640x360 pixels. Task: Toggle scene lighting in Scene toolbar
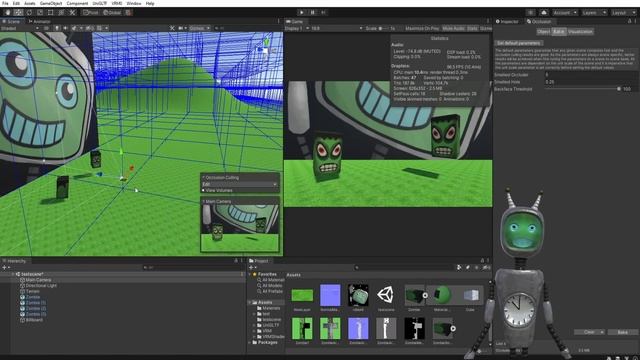(x=57, y=28)
